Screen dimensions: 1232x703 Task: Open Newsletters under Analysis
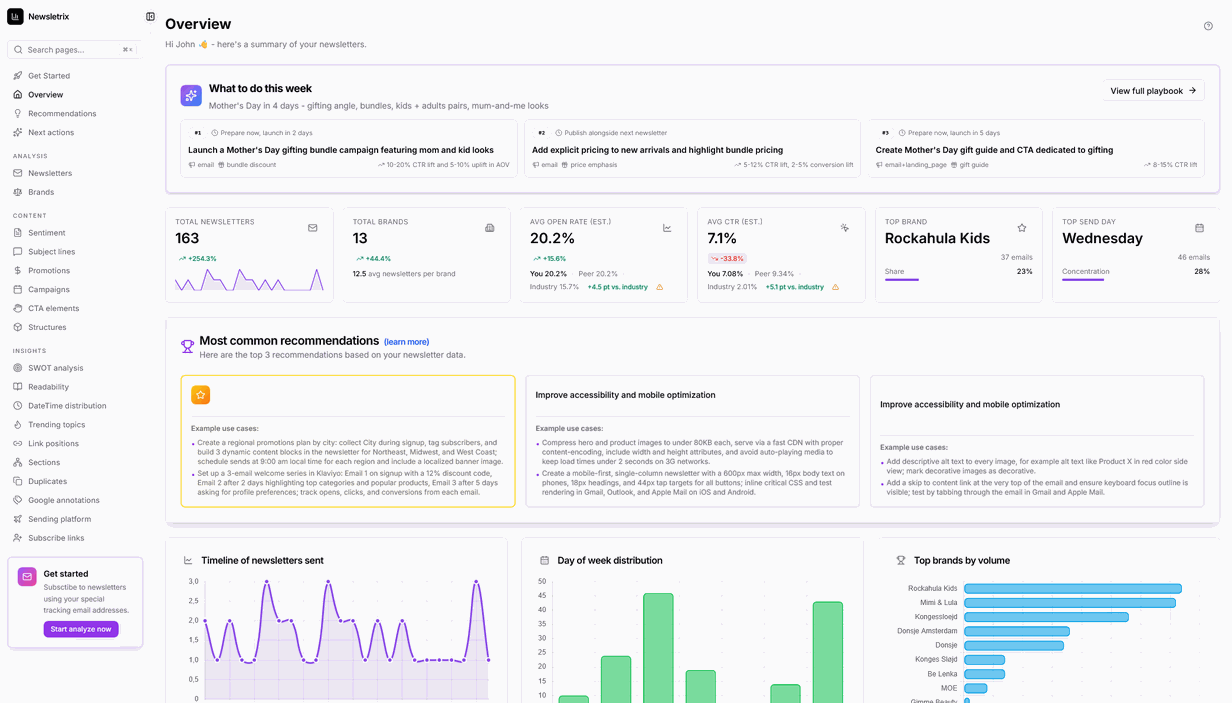[50, 173]
